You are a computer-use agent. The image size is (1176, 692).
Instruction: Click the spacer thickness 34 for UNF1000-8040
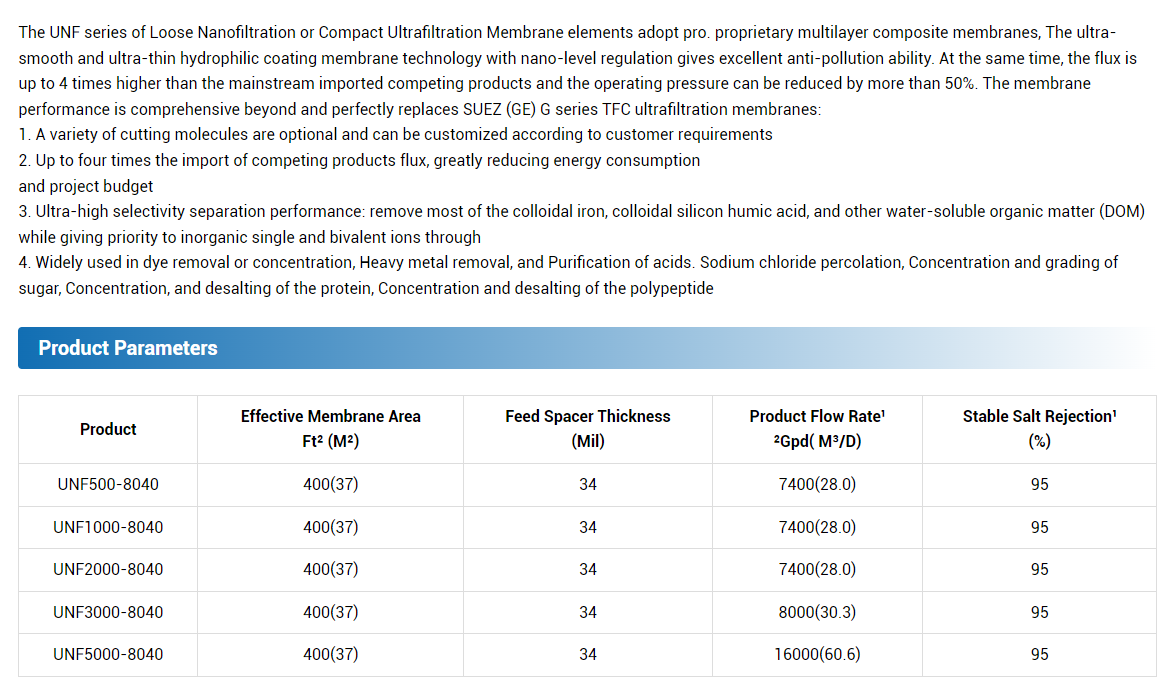pyautogui.click(x=588, y=527)
